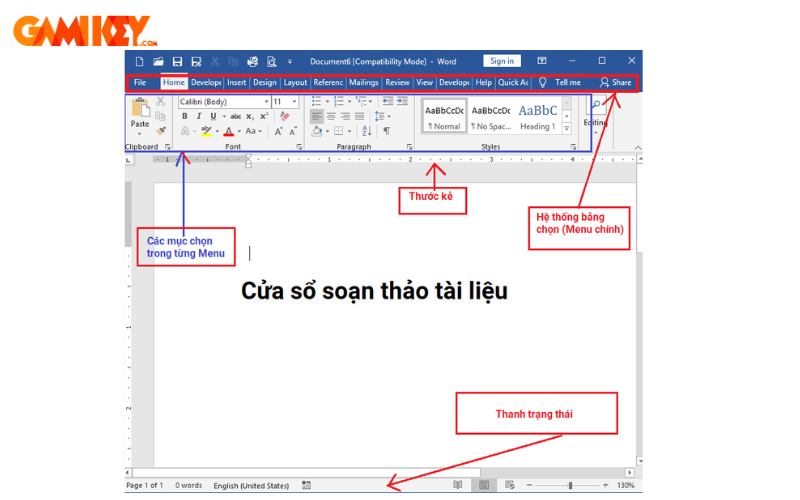This screenshot has height=500, width=800.
Task: Click the Increase Indent icon
Action: click(x=403, y=101)
